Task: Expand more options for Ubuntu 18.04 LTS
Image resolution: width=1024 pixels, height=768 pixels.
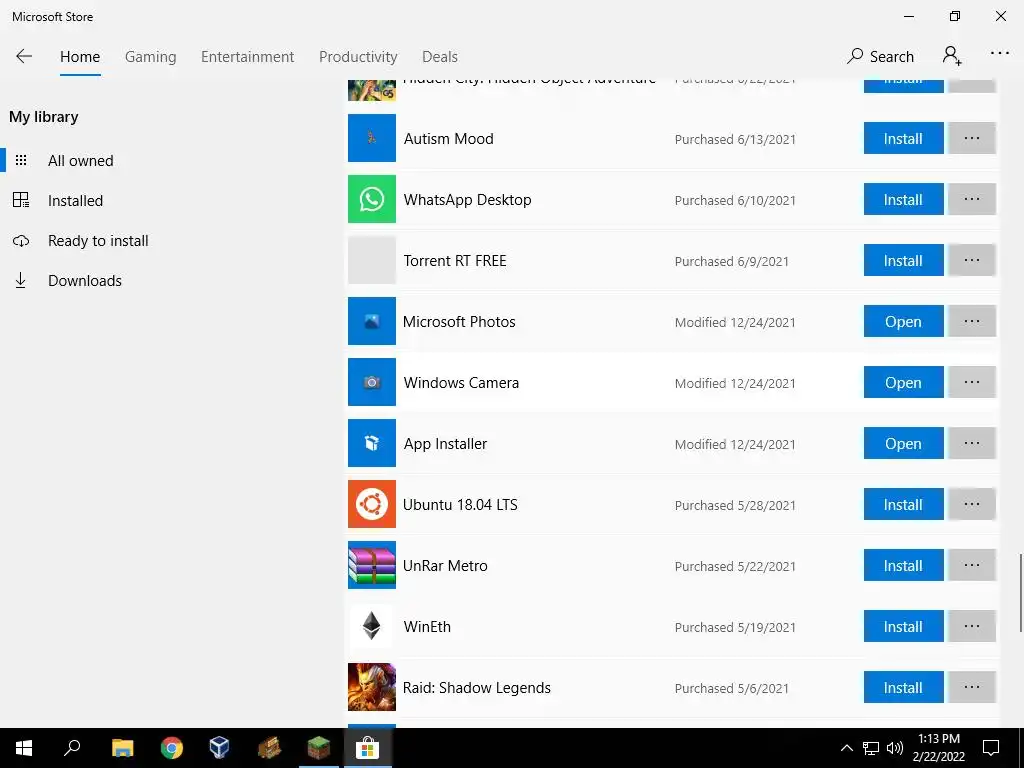Action: click(972, 504)
